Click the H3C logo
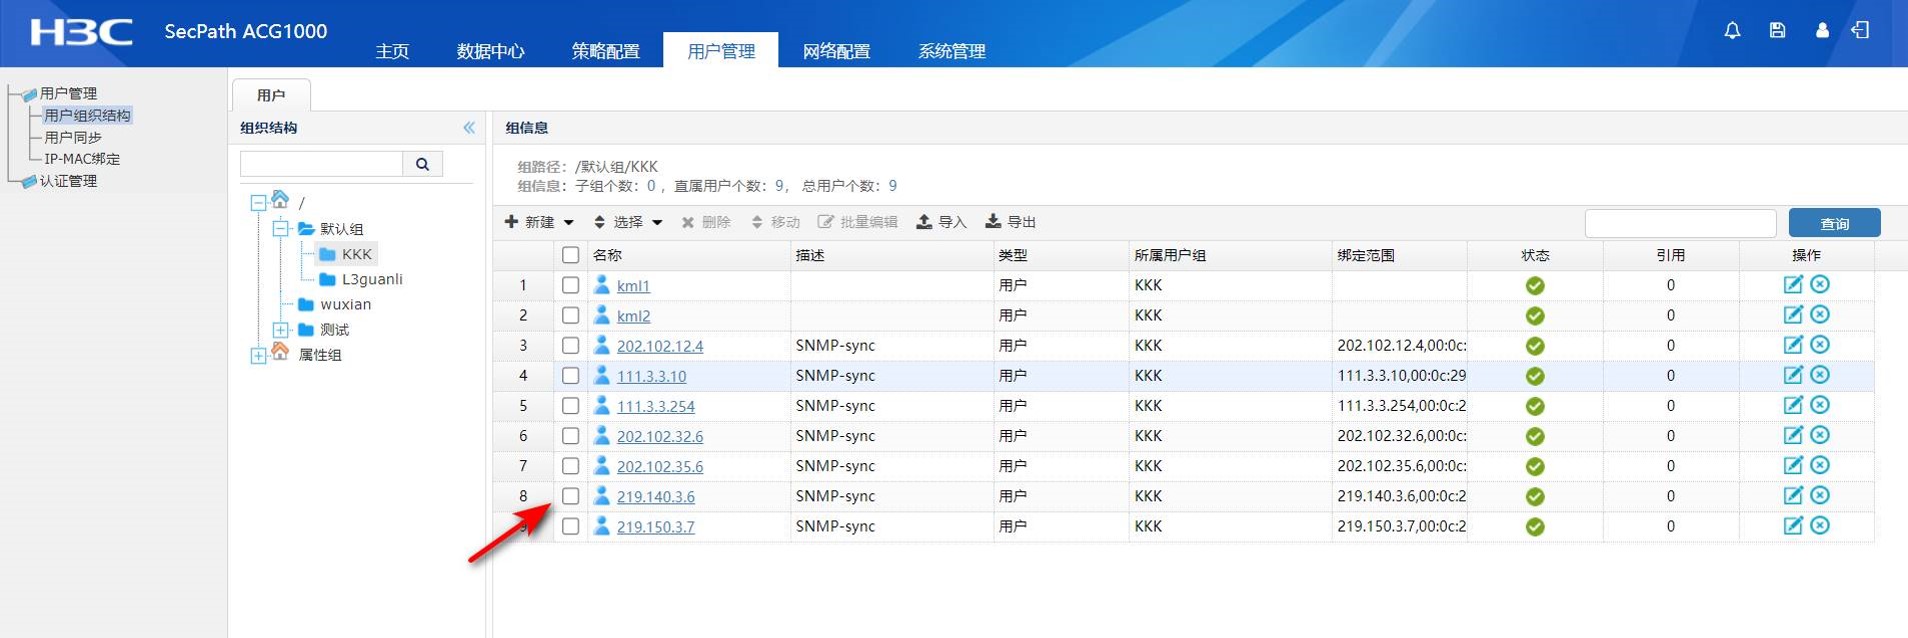The image size is (1908, 638). point(81,32)
